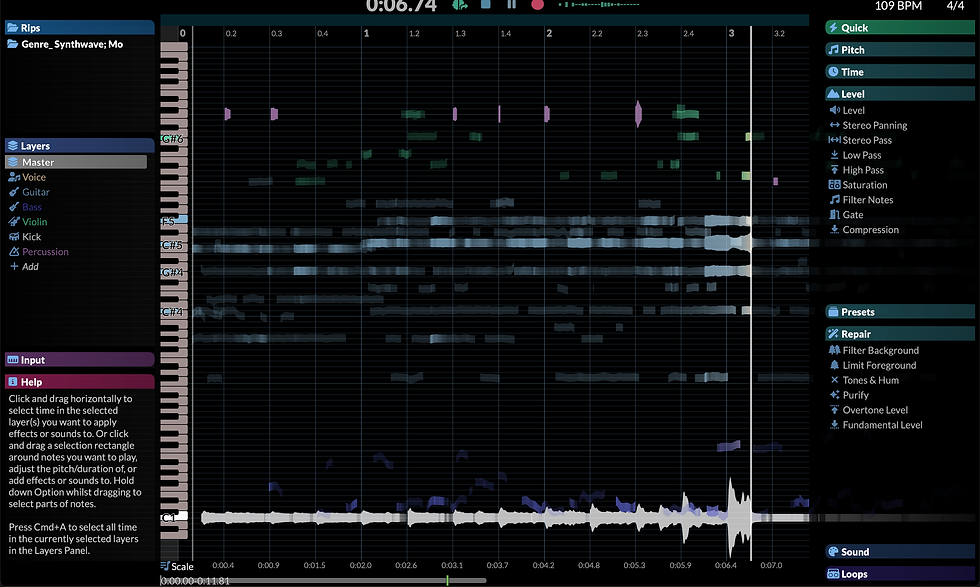
Task: Toggle the Scale display at bottom left
Action: [x=178, y=566]
